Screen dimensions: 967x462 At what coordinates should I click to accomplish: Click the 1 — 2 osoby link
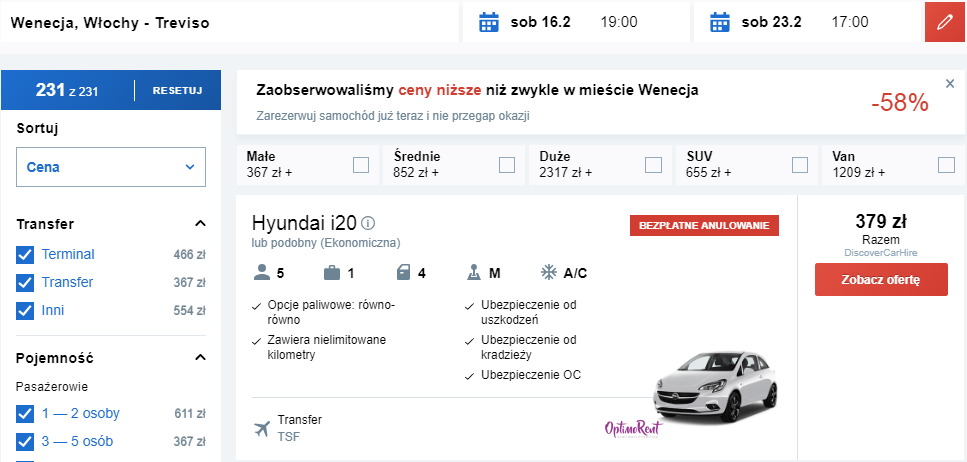(x=81, y=413)
